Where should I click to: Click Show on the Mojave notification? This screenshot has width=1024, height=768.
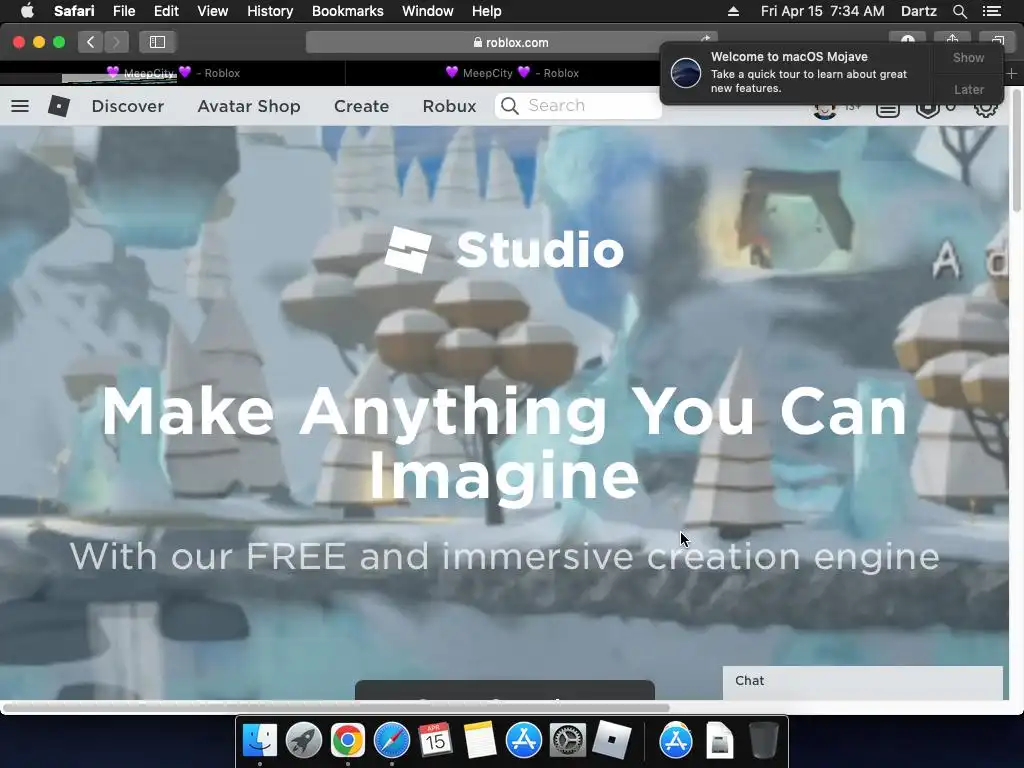point(968,57)
